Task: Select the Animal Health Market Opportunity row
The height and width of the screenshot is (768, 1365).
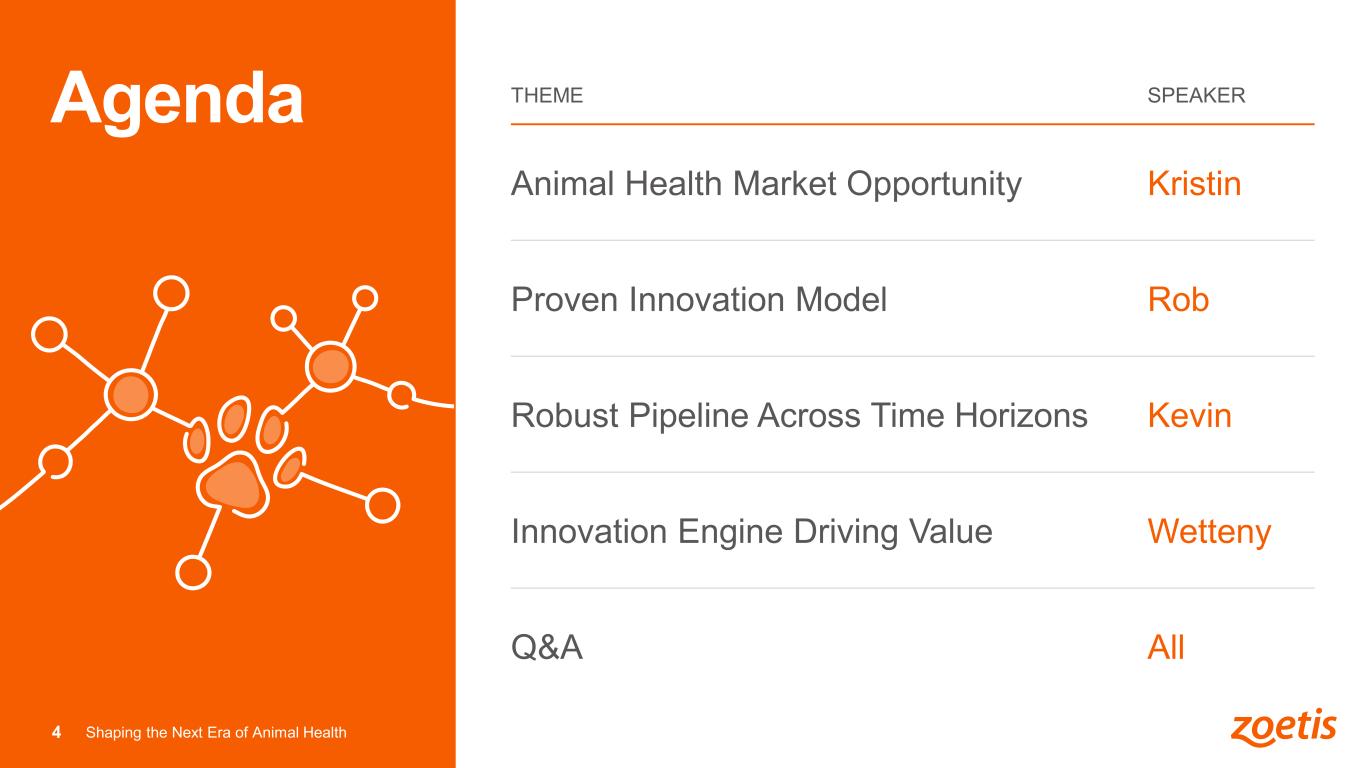Action: tap(766, 184)
